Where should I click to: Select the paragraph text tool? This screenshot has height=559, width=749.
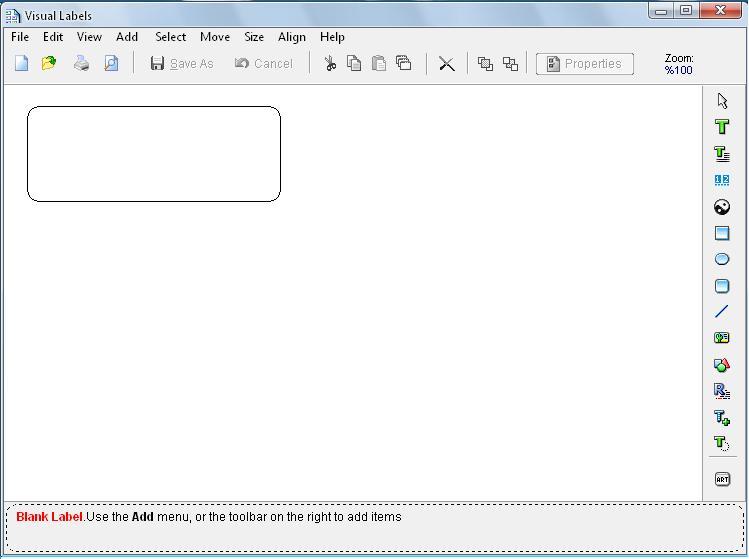click(722, 153)
